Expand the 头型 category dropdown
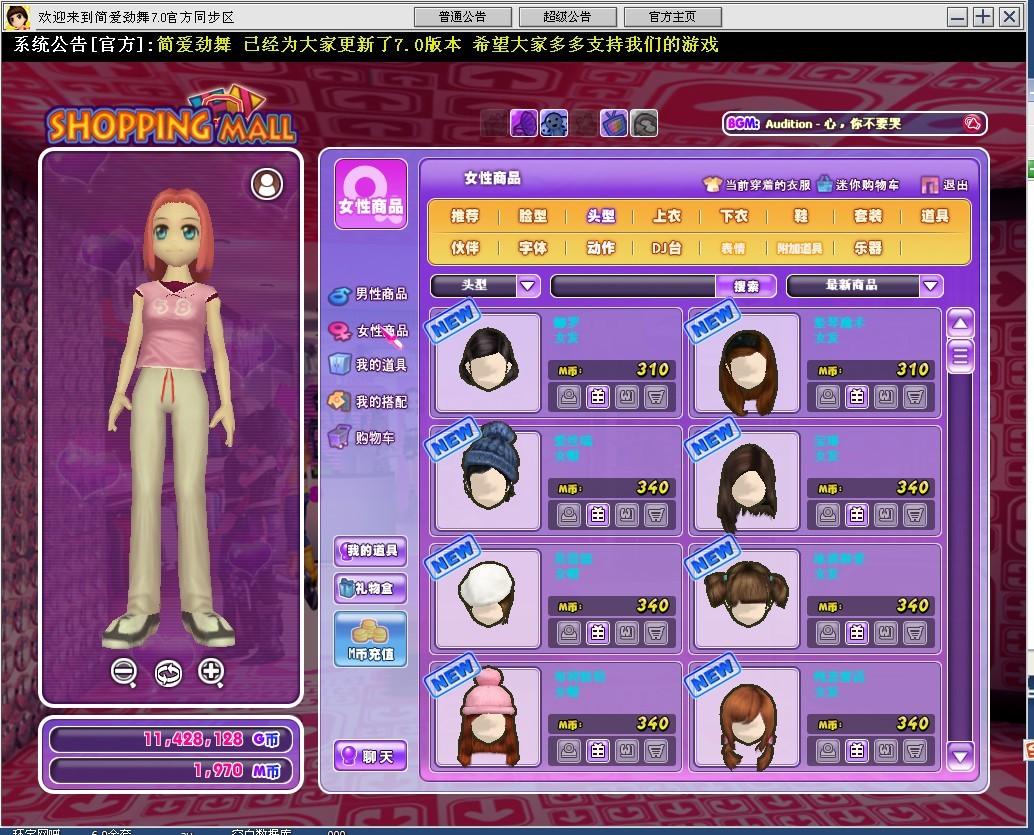Image resolution: width=1034 pixels, height=835 pixels. click(528, 286)
